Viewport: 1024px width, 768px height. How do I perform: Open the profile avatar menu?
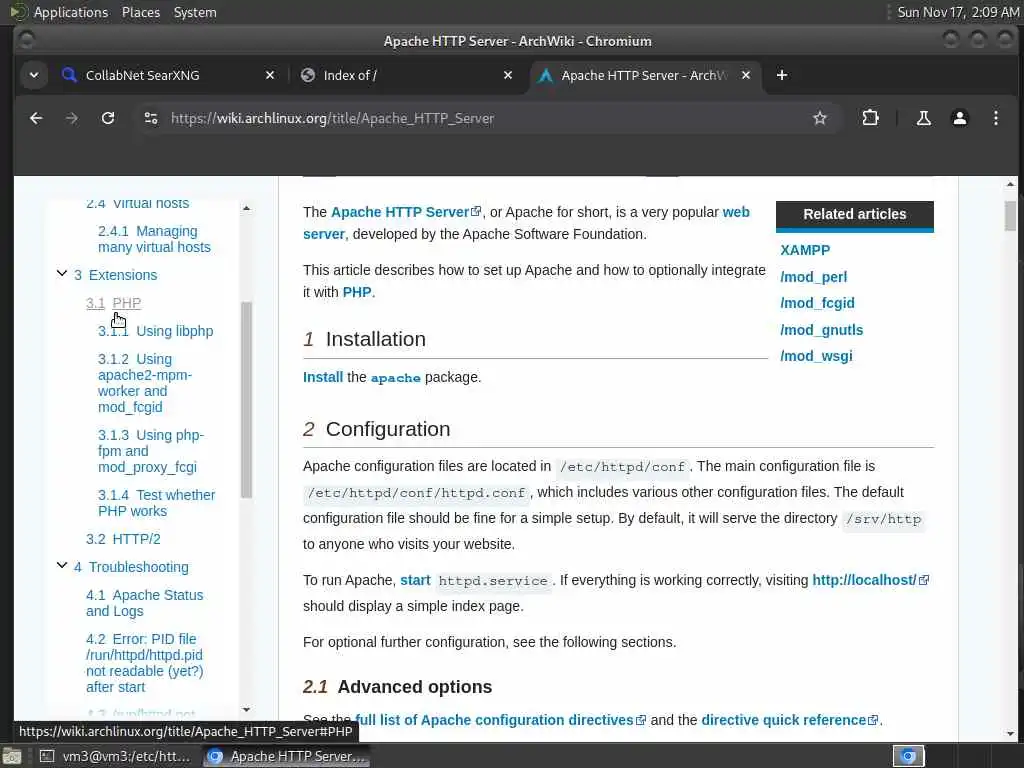[959, 118]
